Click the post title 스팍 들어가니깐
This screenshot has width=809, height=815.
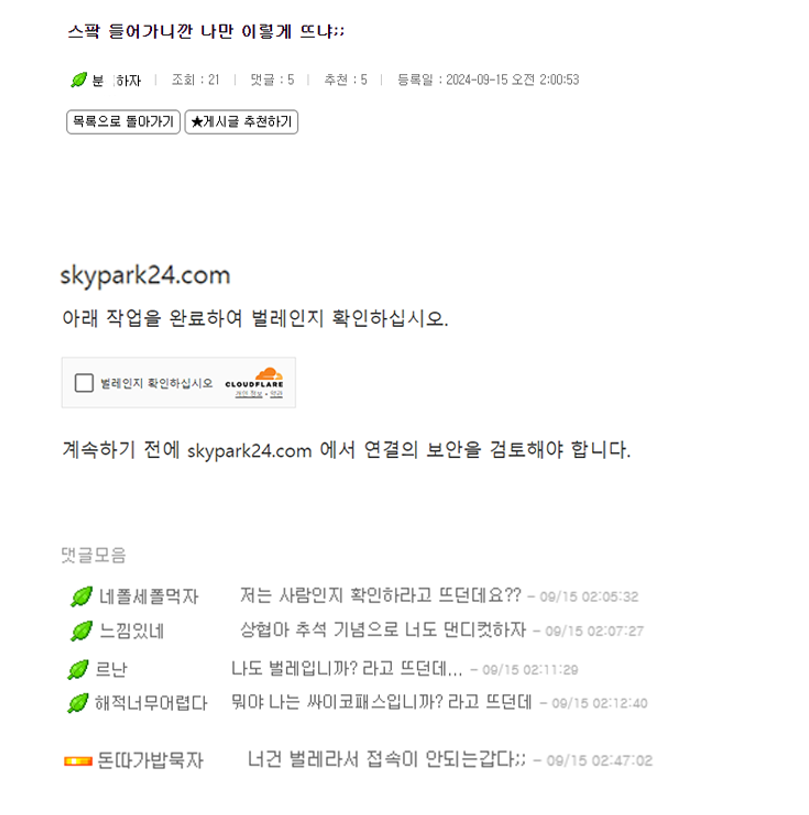point(206,32)
